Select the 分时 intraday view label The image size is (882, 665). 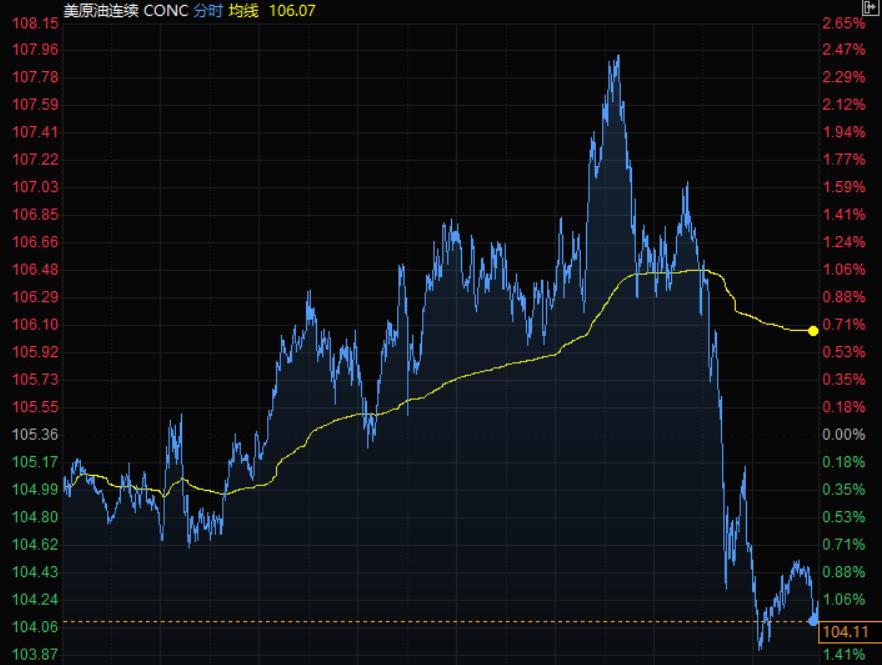click(x=208, y=10)
